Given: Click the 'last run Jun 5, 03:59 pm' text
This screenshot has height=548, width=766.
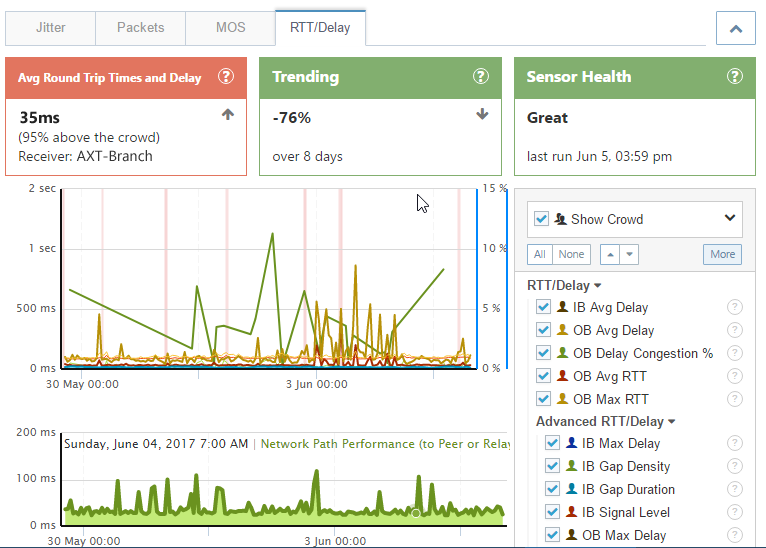Looking at the screenshot, I should (599, 156).
